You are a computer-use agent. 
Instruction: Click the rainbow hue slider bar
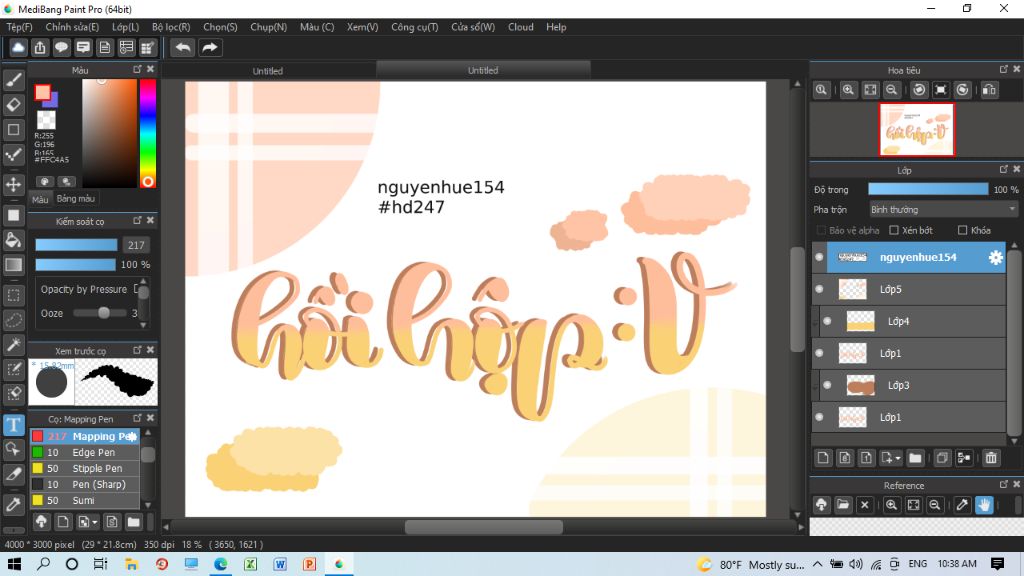[x=148, y=133]
